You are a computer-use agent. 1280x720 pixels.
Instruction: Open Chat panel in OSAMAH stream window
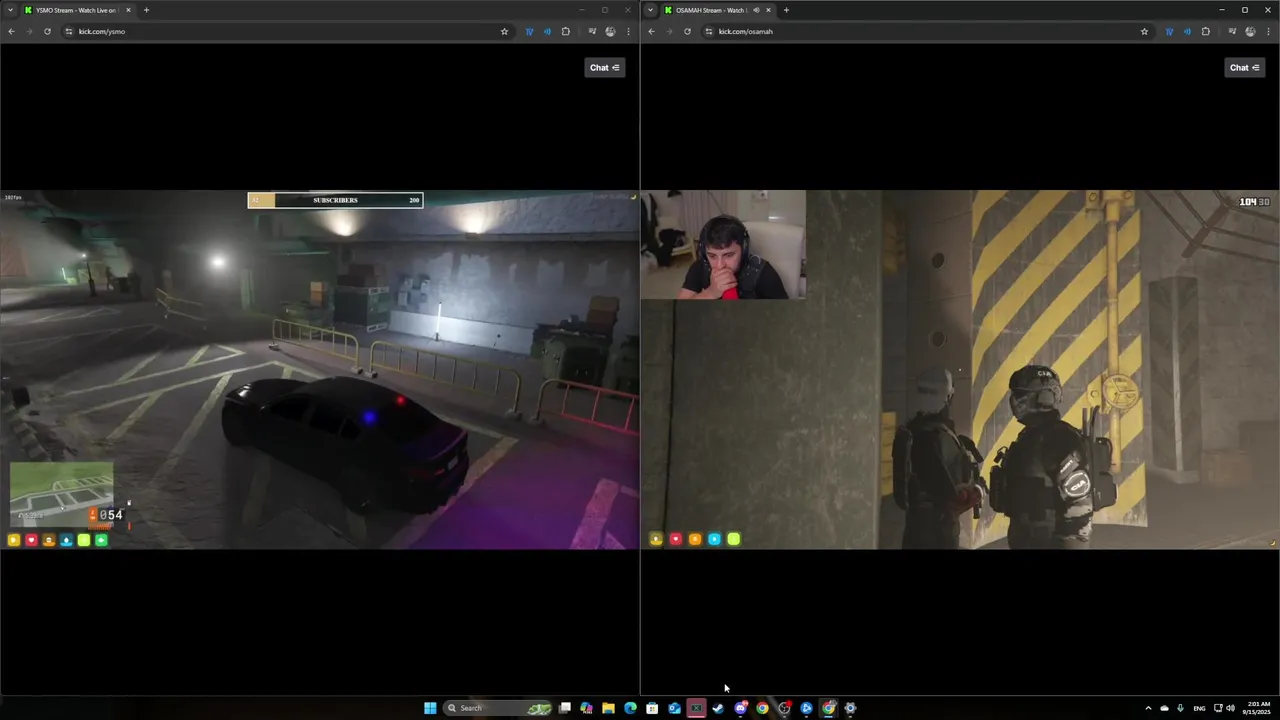[1244, 67]
